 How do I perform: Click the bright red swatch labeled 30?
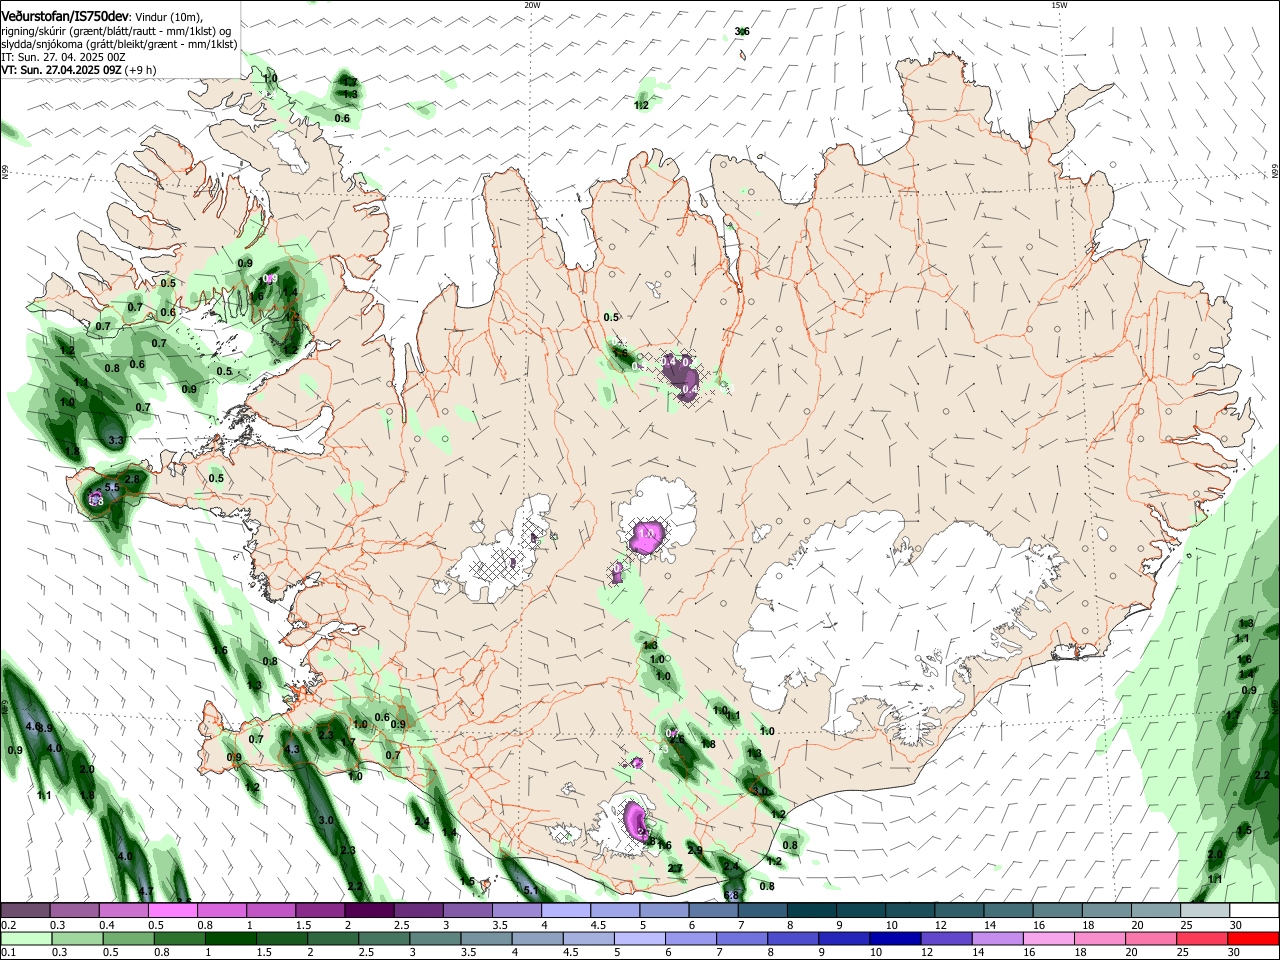pos(1253,938)
